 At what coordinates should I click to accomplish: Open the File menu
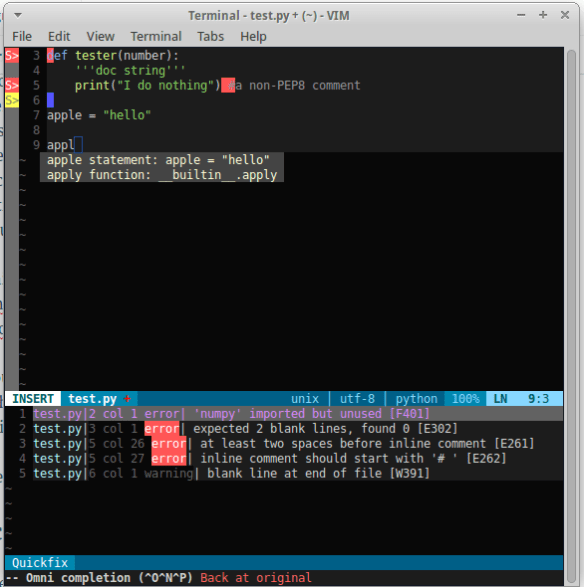pos(22,36)
